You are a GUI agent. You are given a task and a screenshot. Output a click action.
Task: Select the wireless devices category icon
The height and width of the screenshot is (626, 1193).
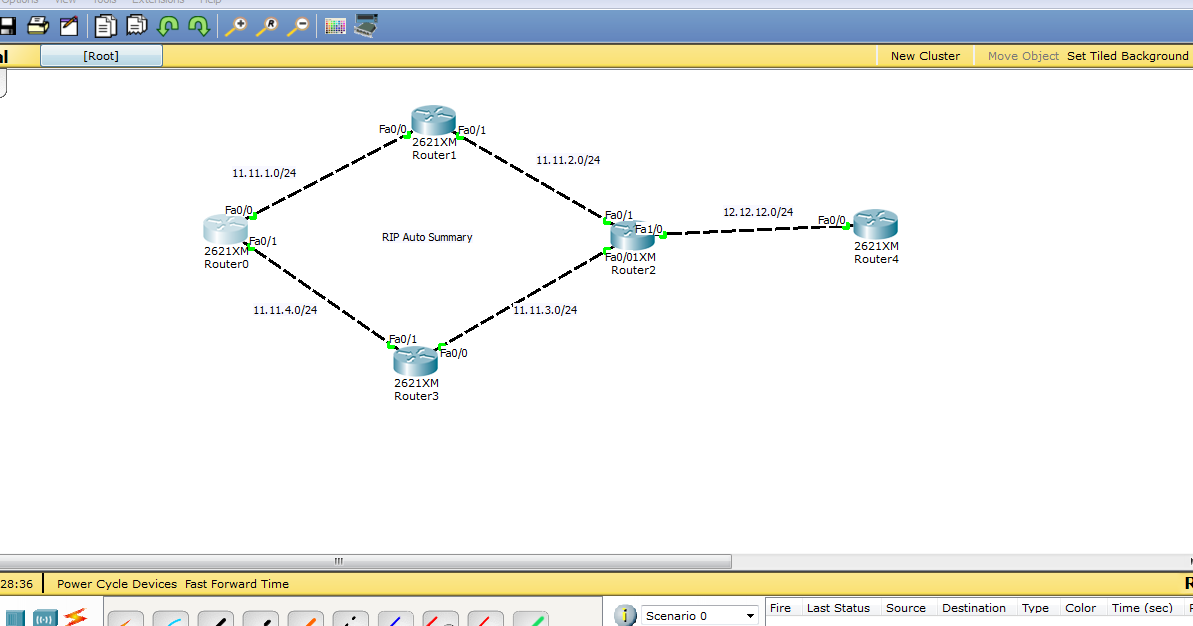tap(44, 617)
